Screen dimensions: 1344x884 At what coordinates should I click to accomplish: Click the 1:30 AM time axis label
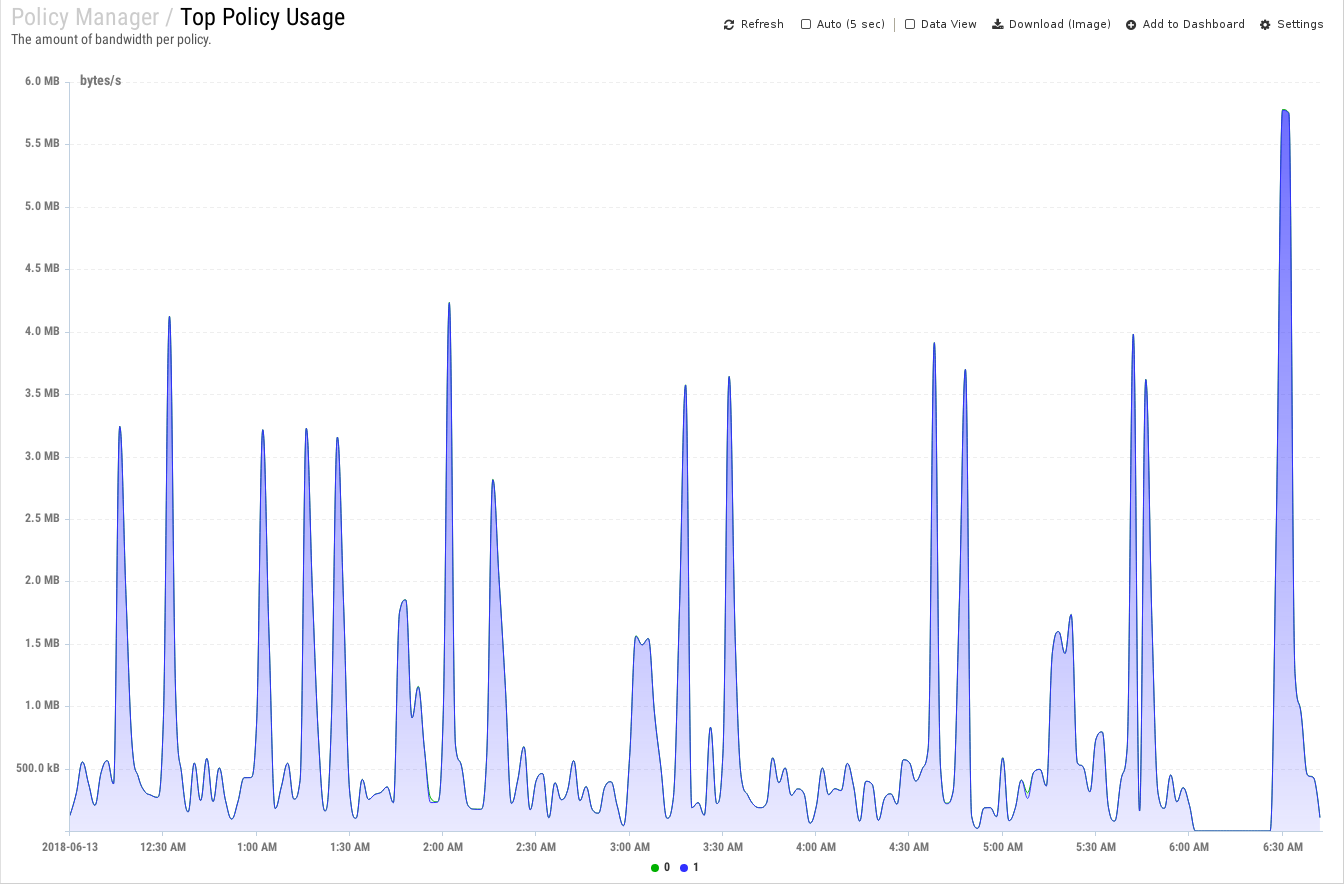click(350, 847)
